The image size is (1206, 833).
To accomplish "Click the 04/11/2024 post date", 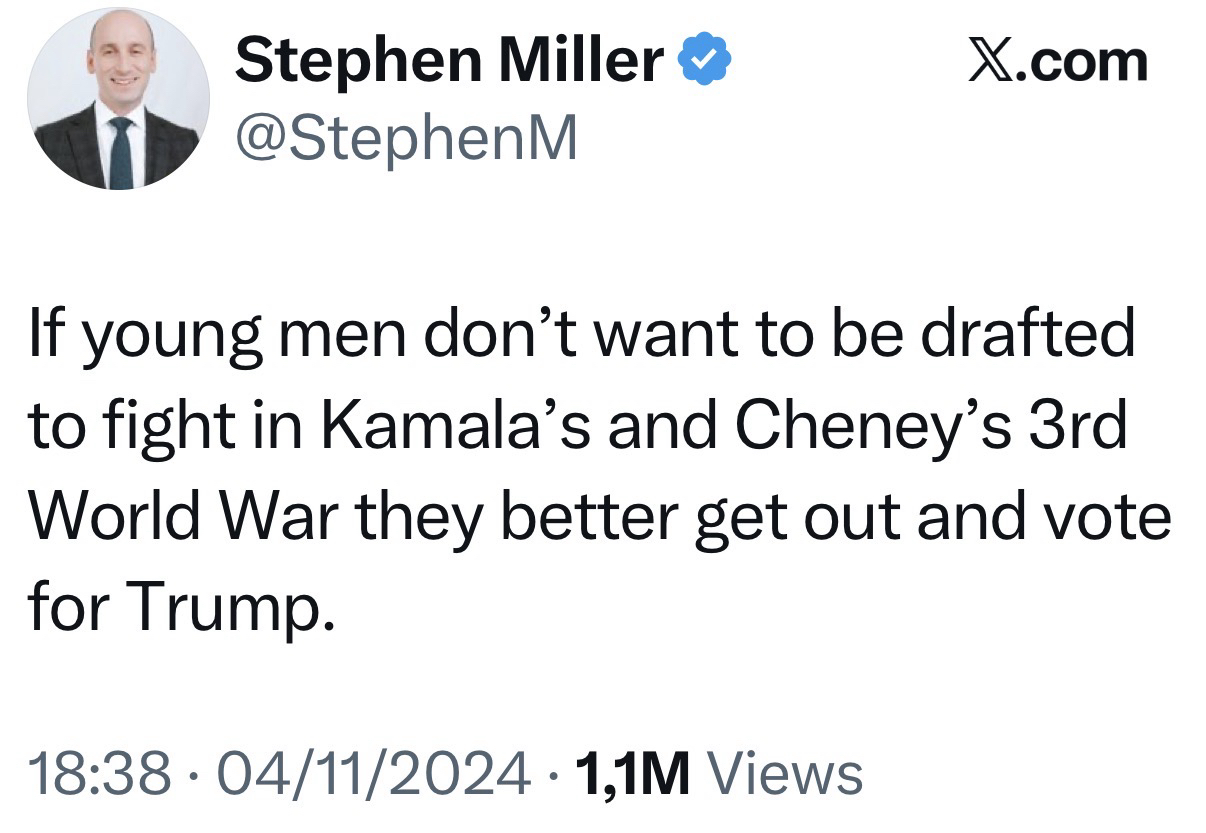I will [364, 773].
